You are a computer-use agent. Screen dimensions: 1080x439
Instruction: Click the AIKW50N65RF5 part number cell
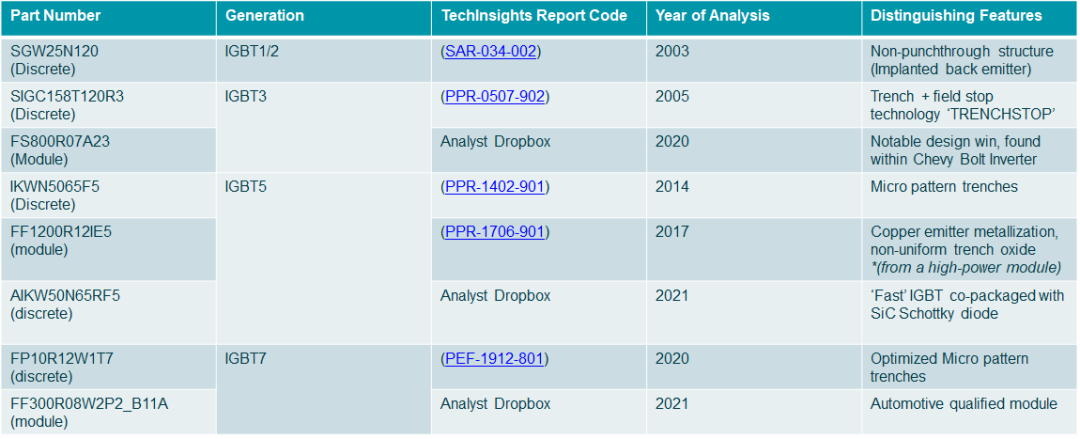pos(66,303)
